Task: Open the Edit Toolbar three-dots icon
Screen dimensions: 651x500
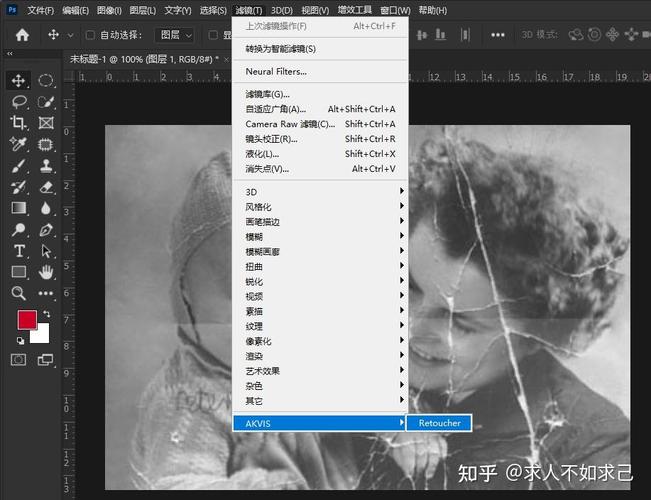Action: (x=46, y=293)
